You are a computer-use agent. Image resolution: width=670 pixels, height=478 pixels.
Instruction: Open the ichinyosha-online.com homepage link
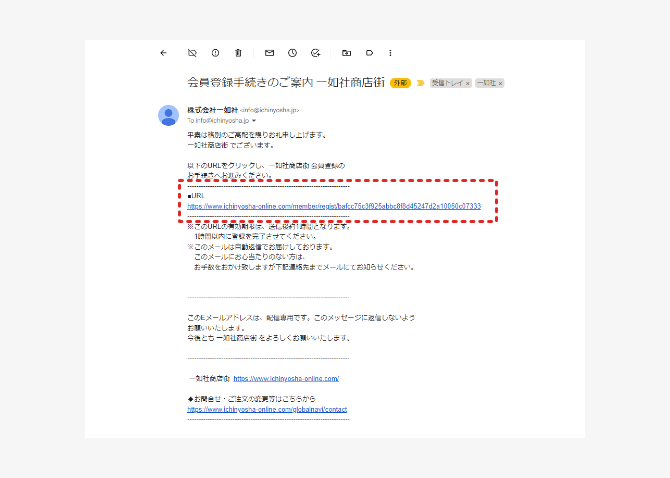(x=286, y=378)
